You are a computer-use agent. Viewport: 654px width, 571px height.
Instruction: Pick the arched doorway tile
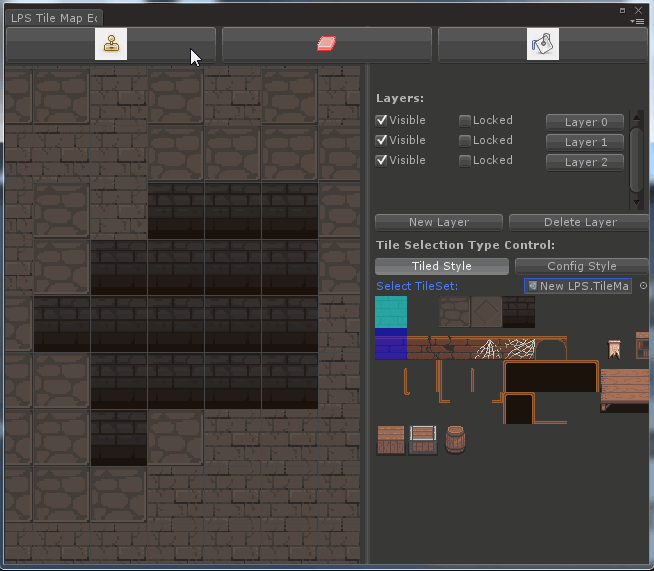point(551,349)
